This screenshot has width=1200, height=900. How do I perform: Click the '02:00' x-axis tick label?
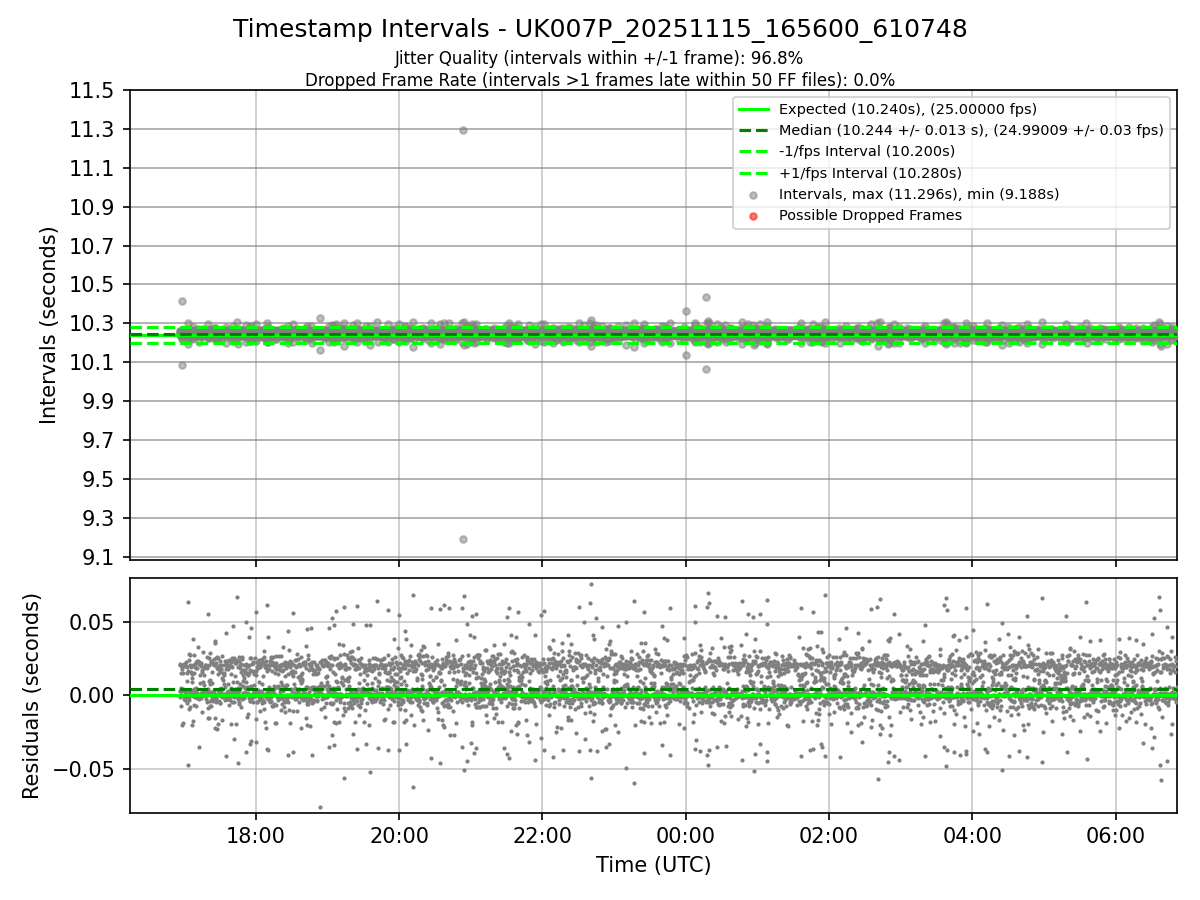click(x=829, y=834)
